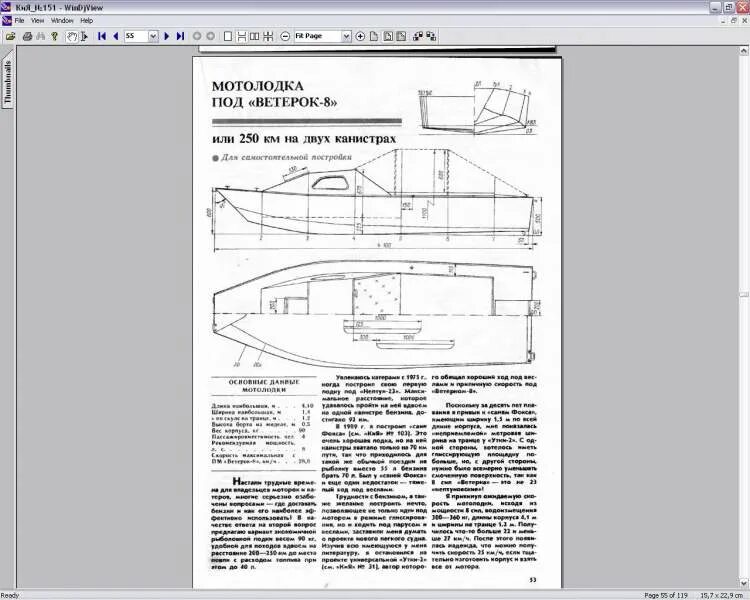Viewport: 750px width, 600px height.
Task: Restore the inner document window
Action: coord(734,21)
